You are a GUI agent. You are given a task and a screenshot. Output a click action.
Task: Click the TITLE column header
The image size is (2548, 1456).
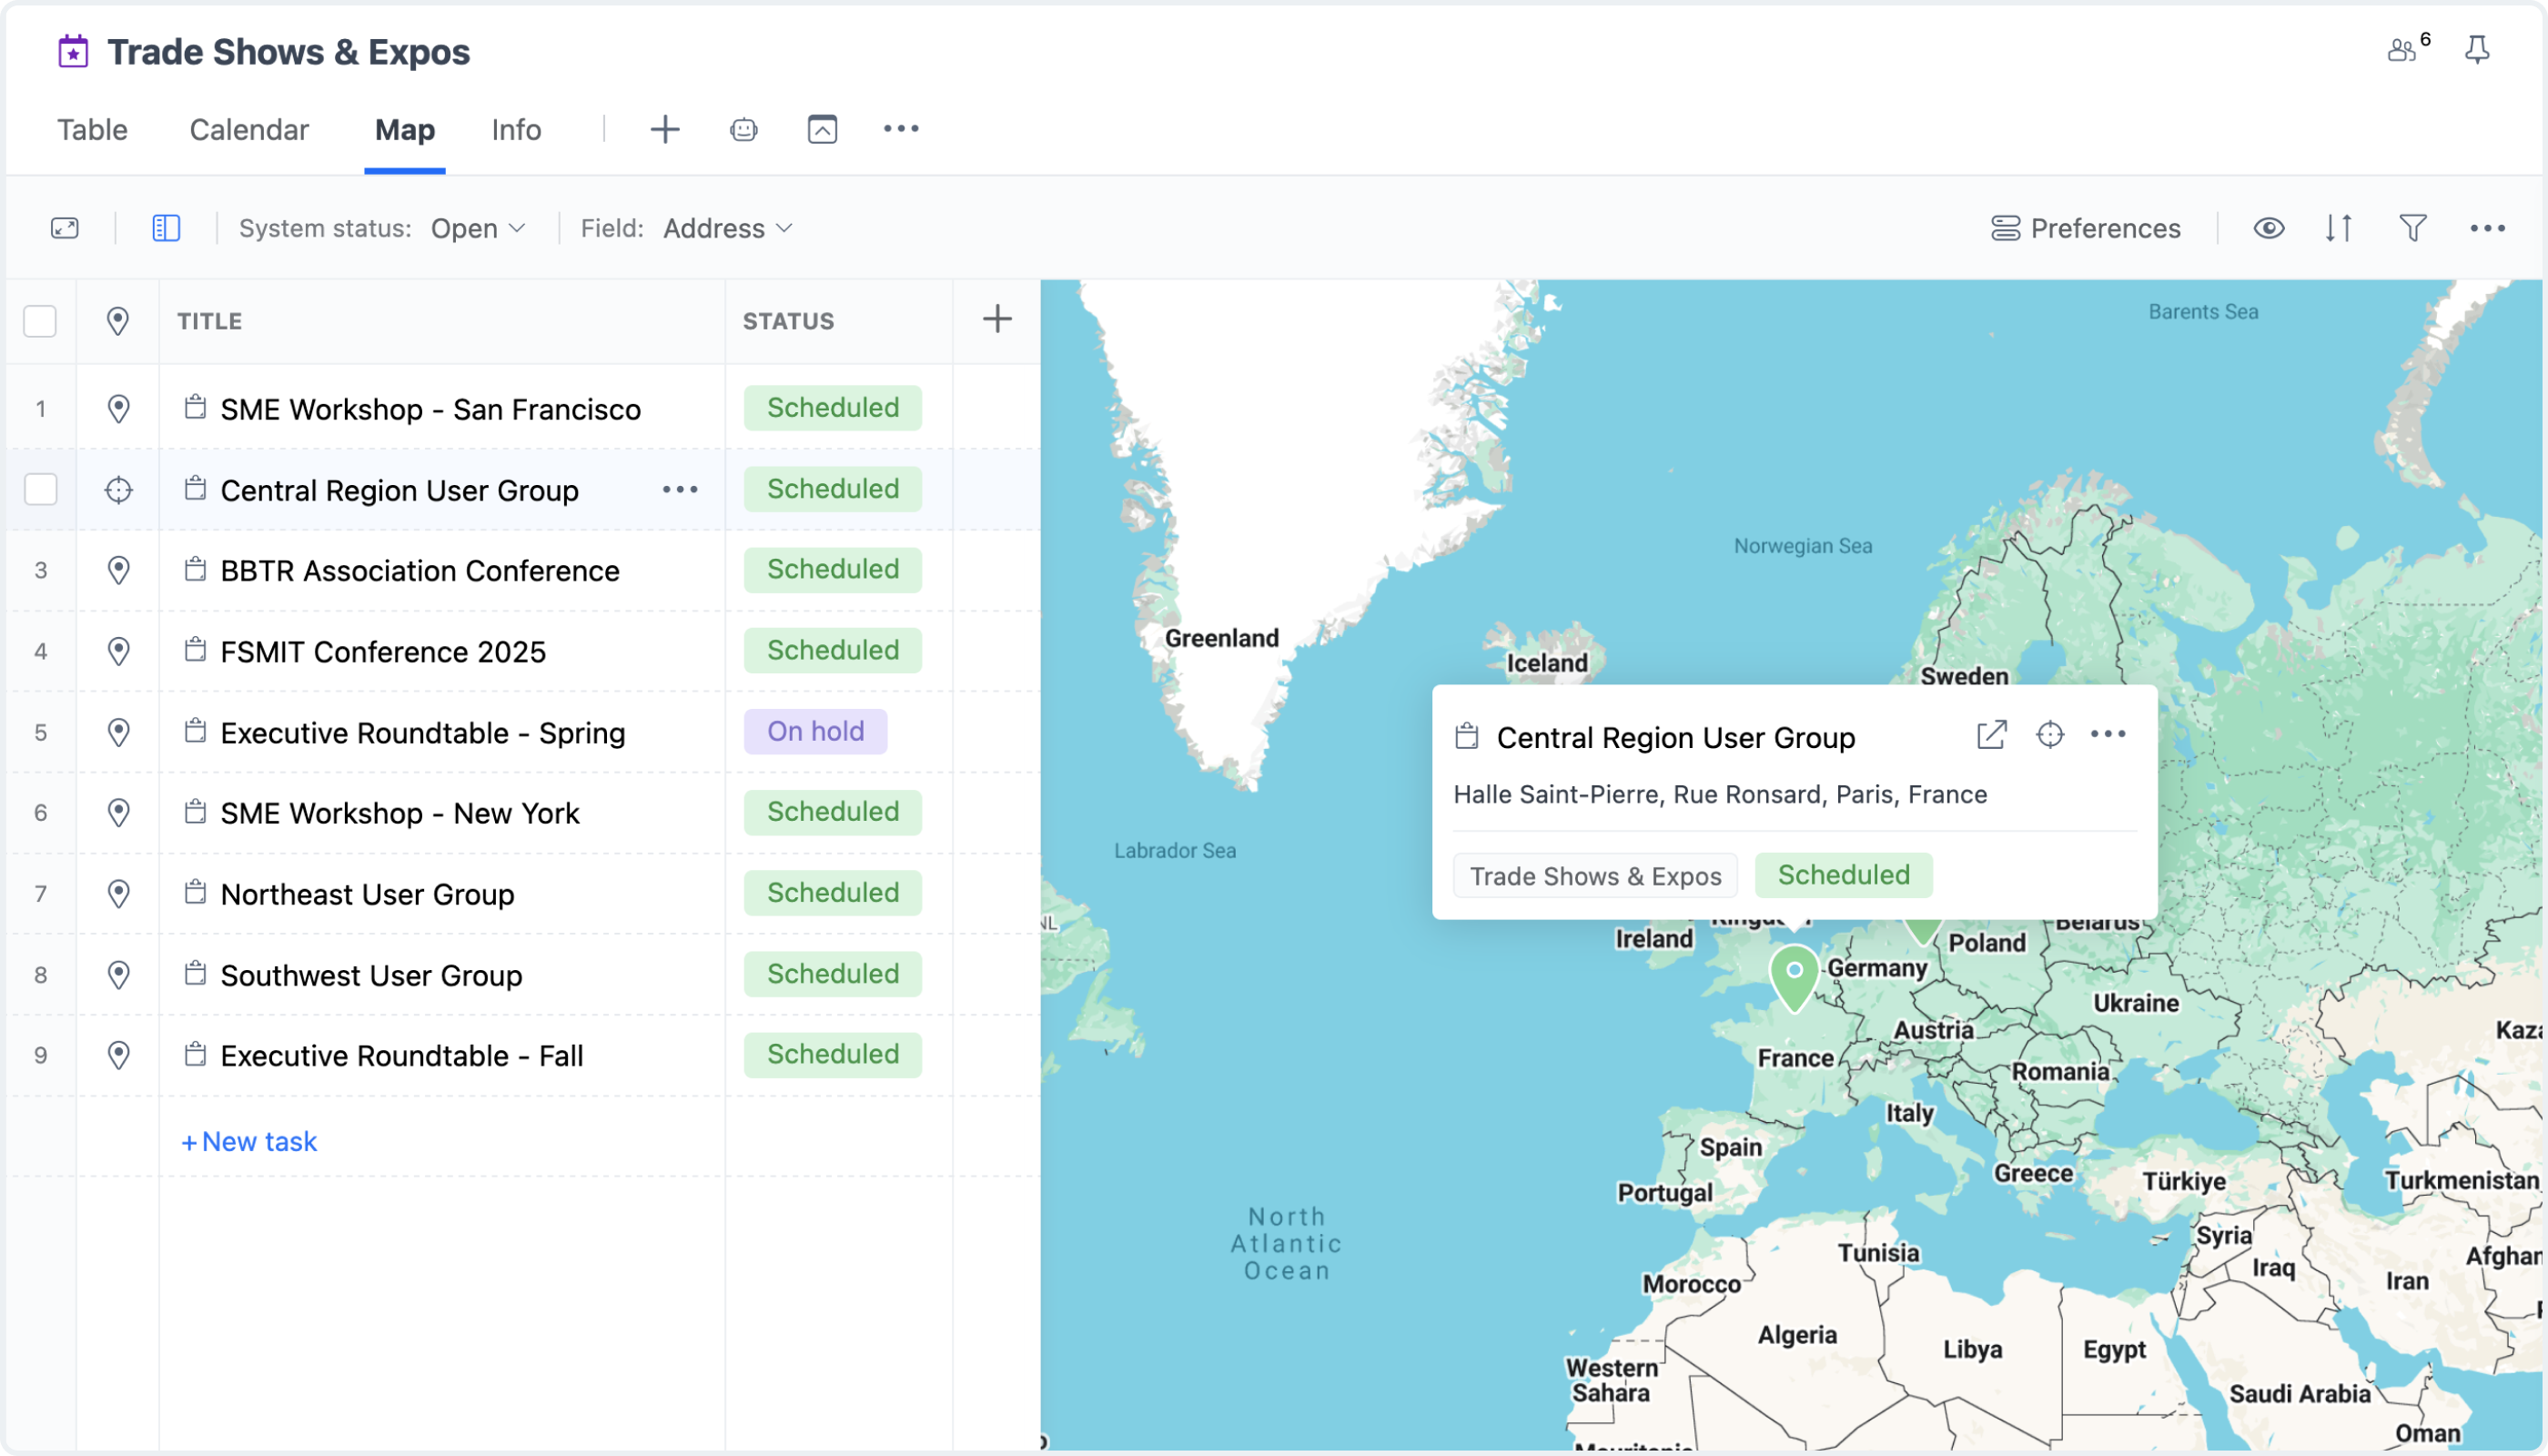coord(209,321)
